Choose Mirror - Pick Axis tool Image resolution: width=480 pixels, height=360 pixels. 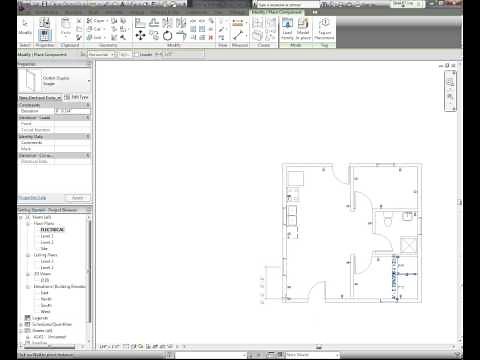click(x=167, y=23)
